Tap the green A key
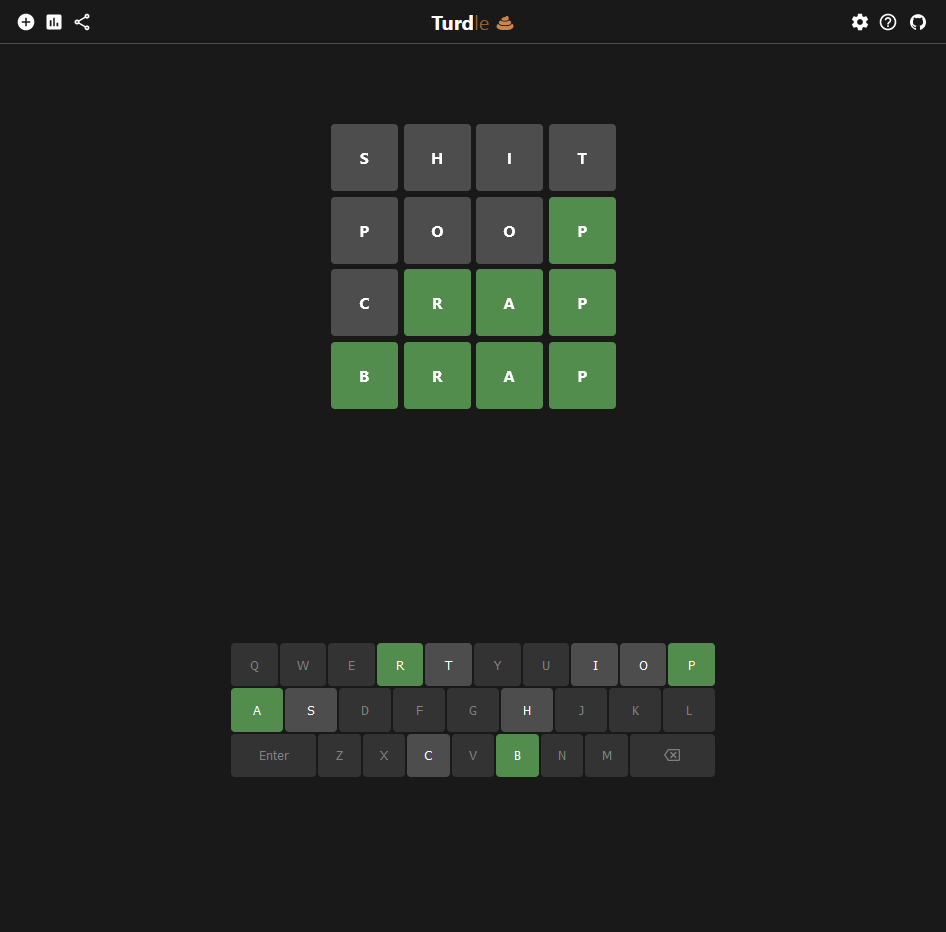 [x=257, y=710]
